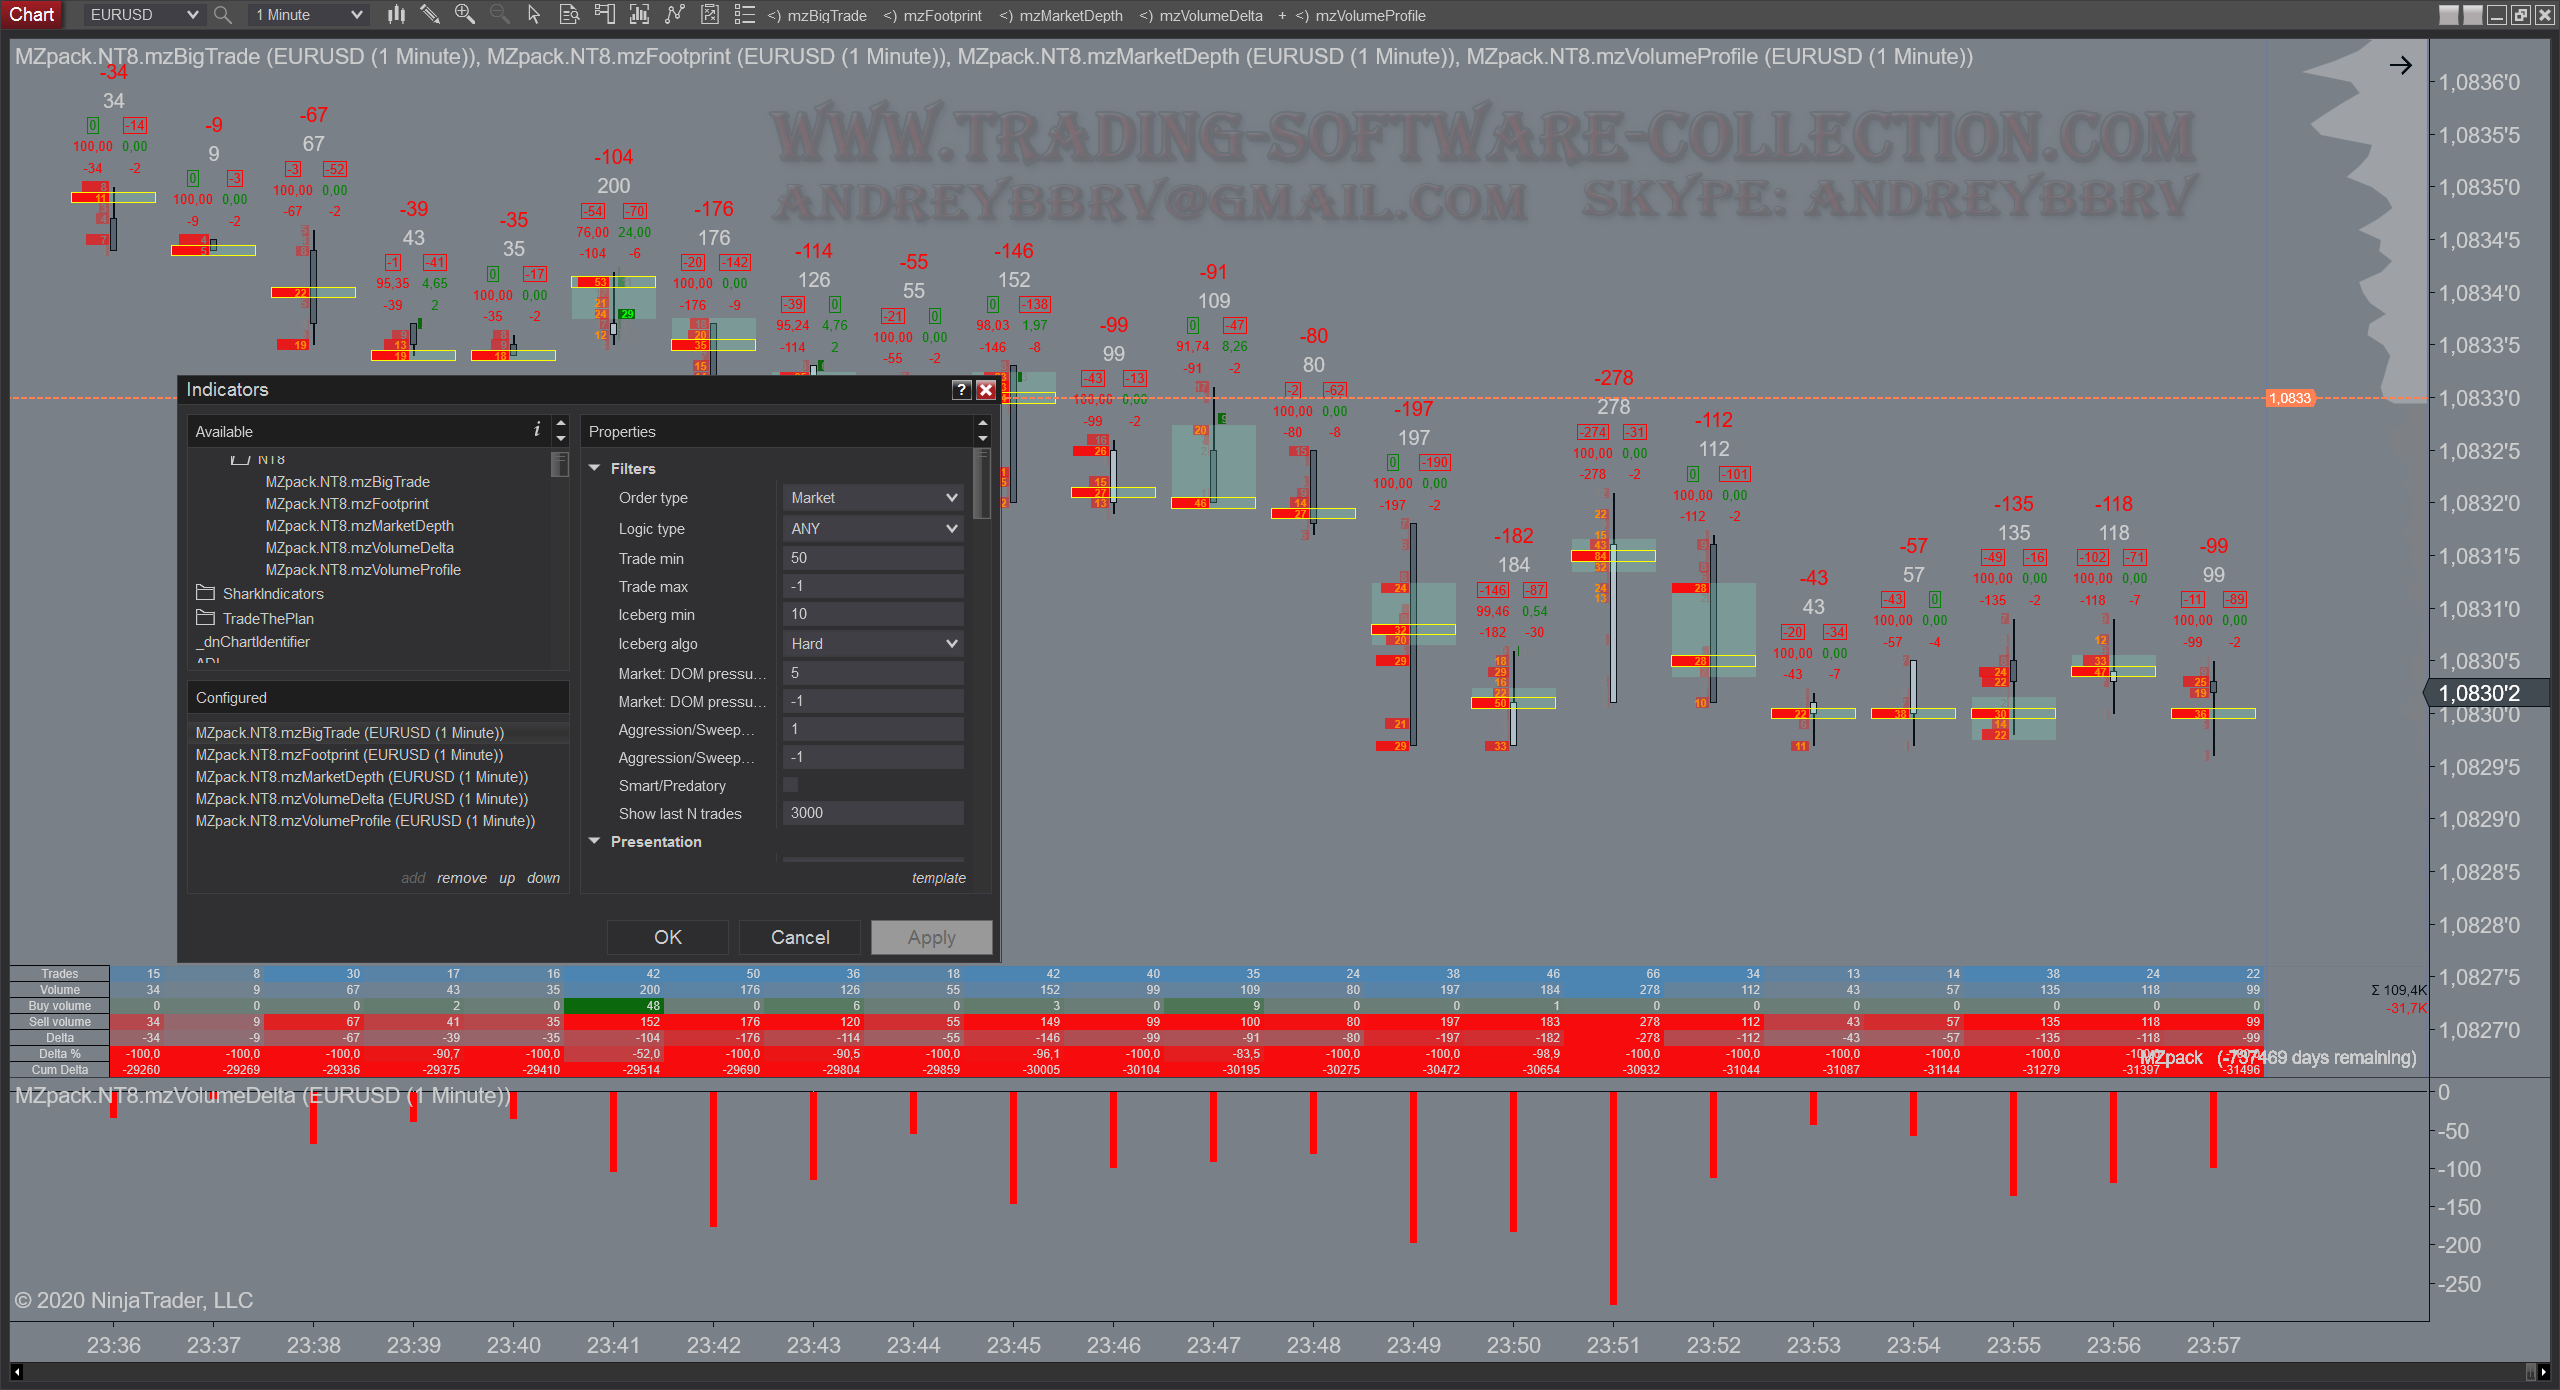
Task: Collapse the Filters section
Action: pyautogui.click(x=595, y=468)
